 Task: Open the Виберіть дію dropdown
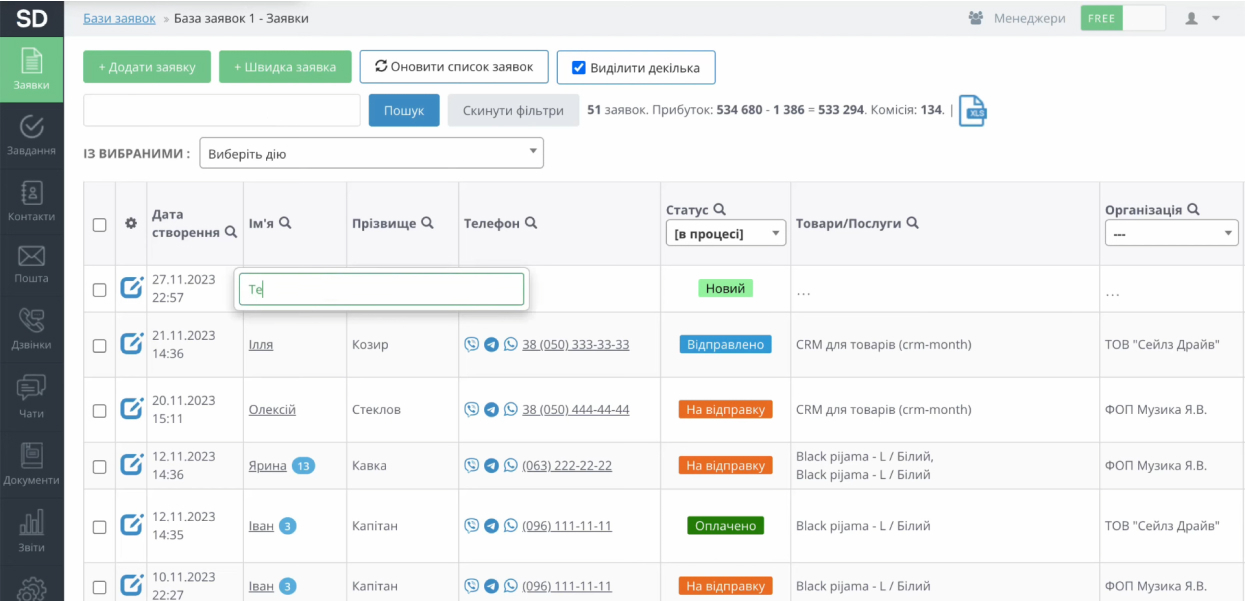click(372, 153)
